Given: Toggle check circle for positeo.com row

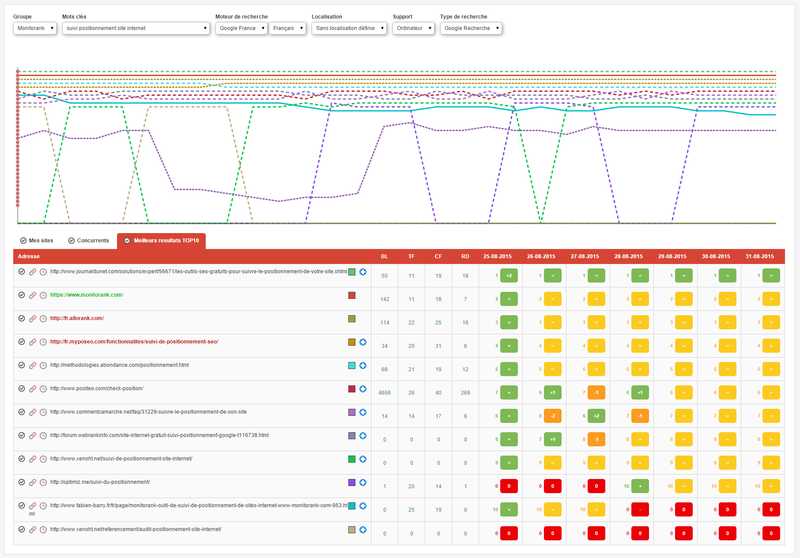Looking at the screenshot, I should (x=21, y=389).
